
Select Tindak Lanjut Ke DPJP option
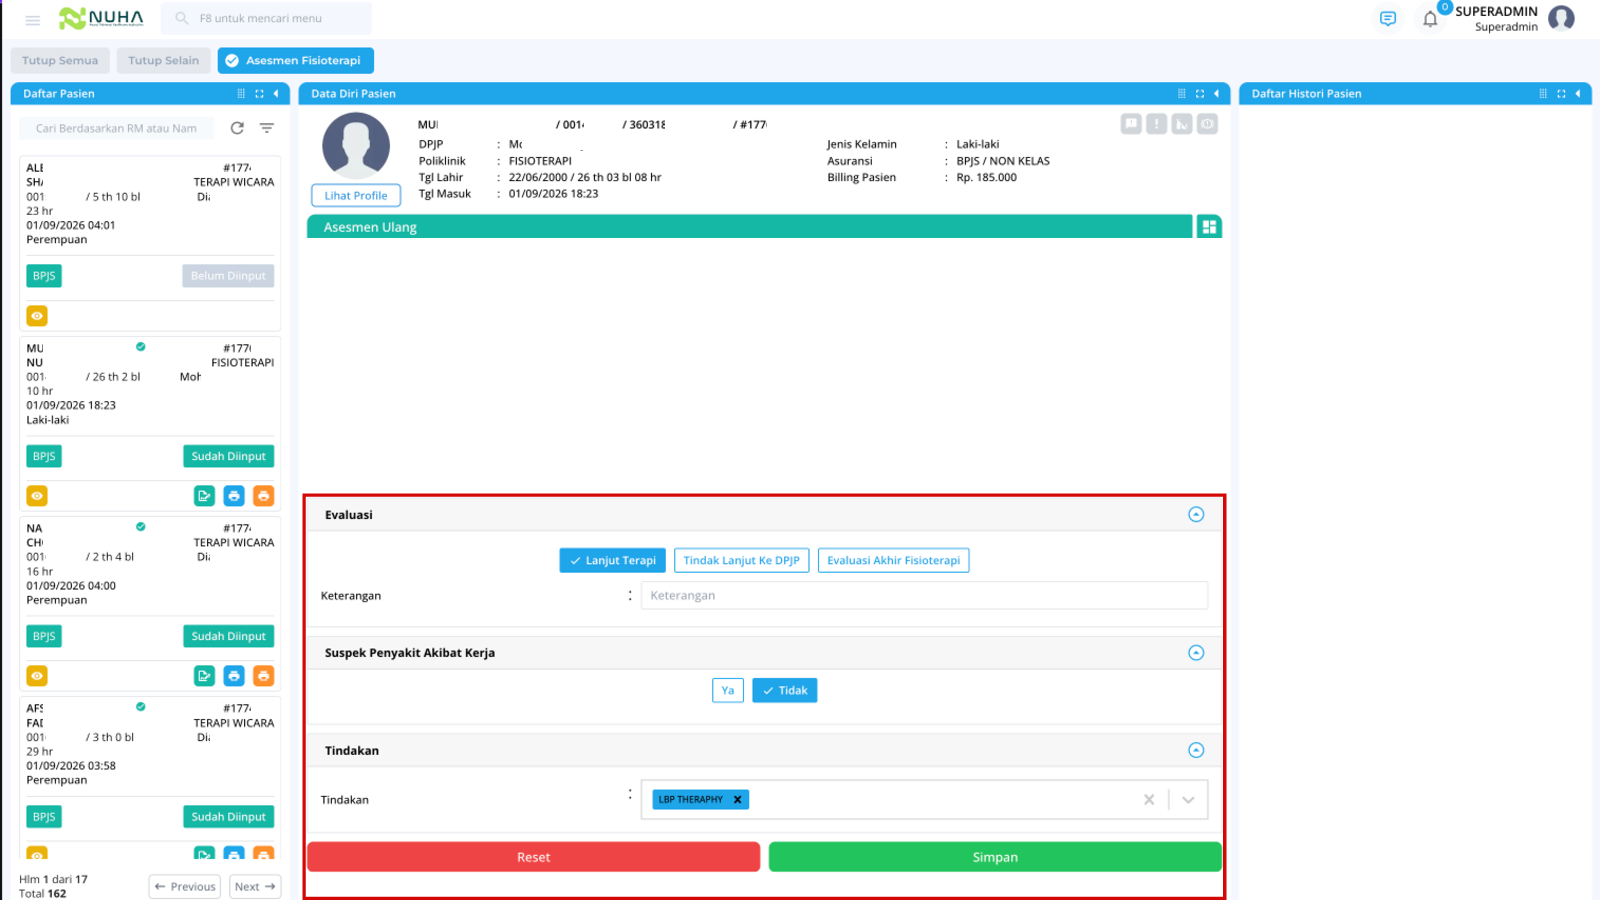pos(741,561)
